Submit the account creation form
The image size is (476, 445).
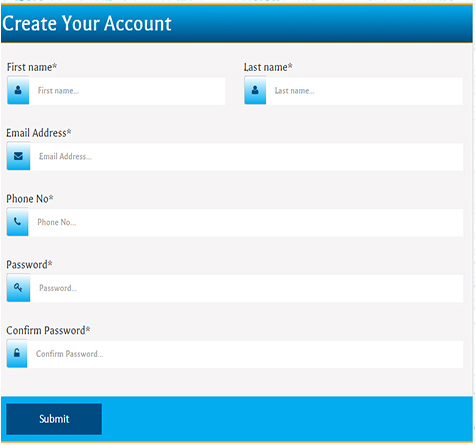(x=54, y=419)
